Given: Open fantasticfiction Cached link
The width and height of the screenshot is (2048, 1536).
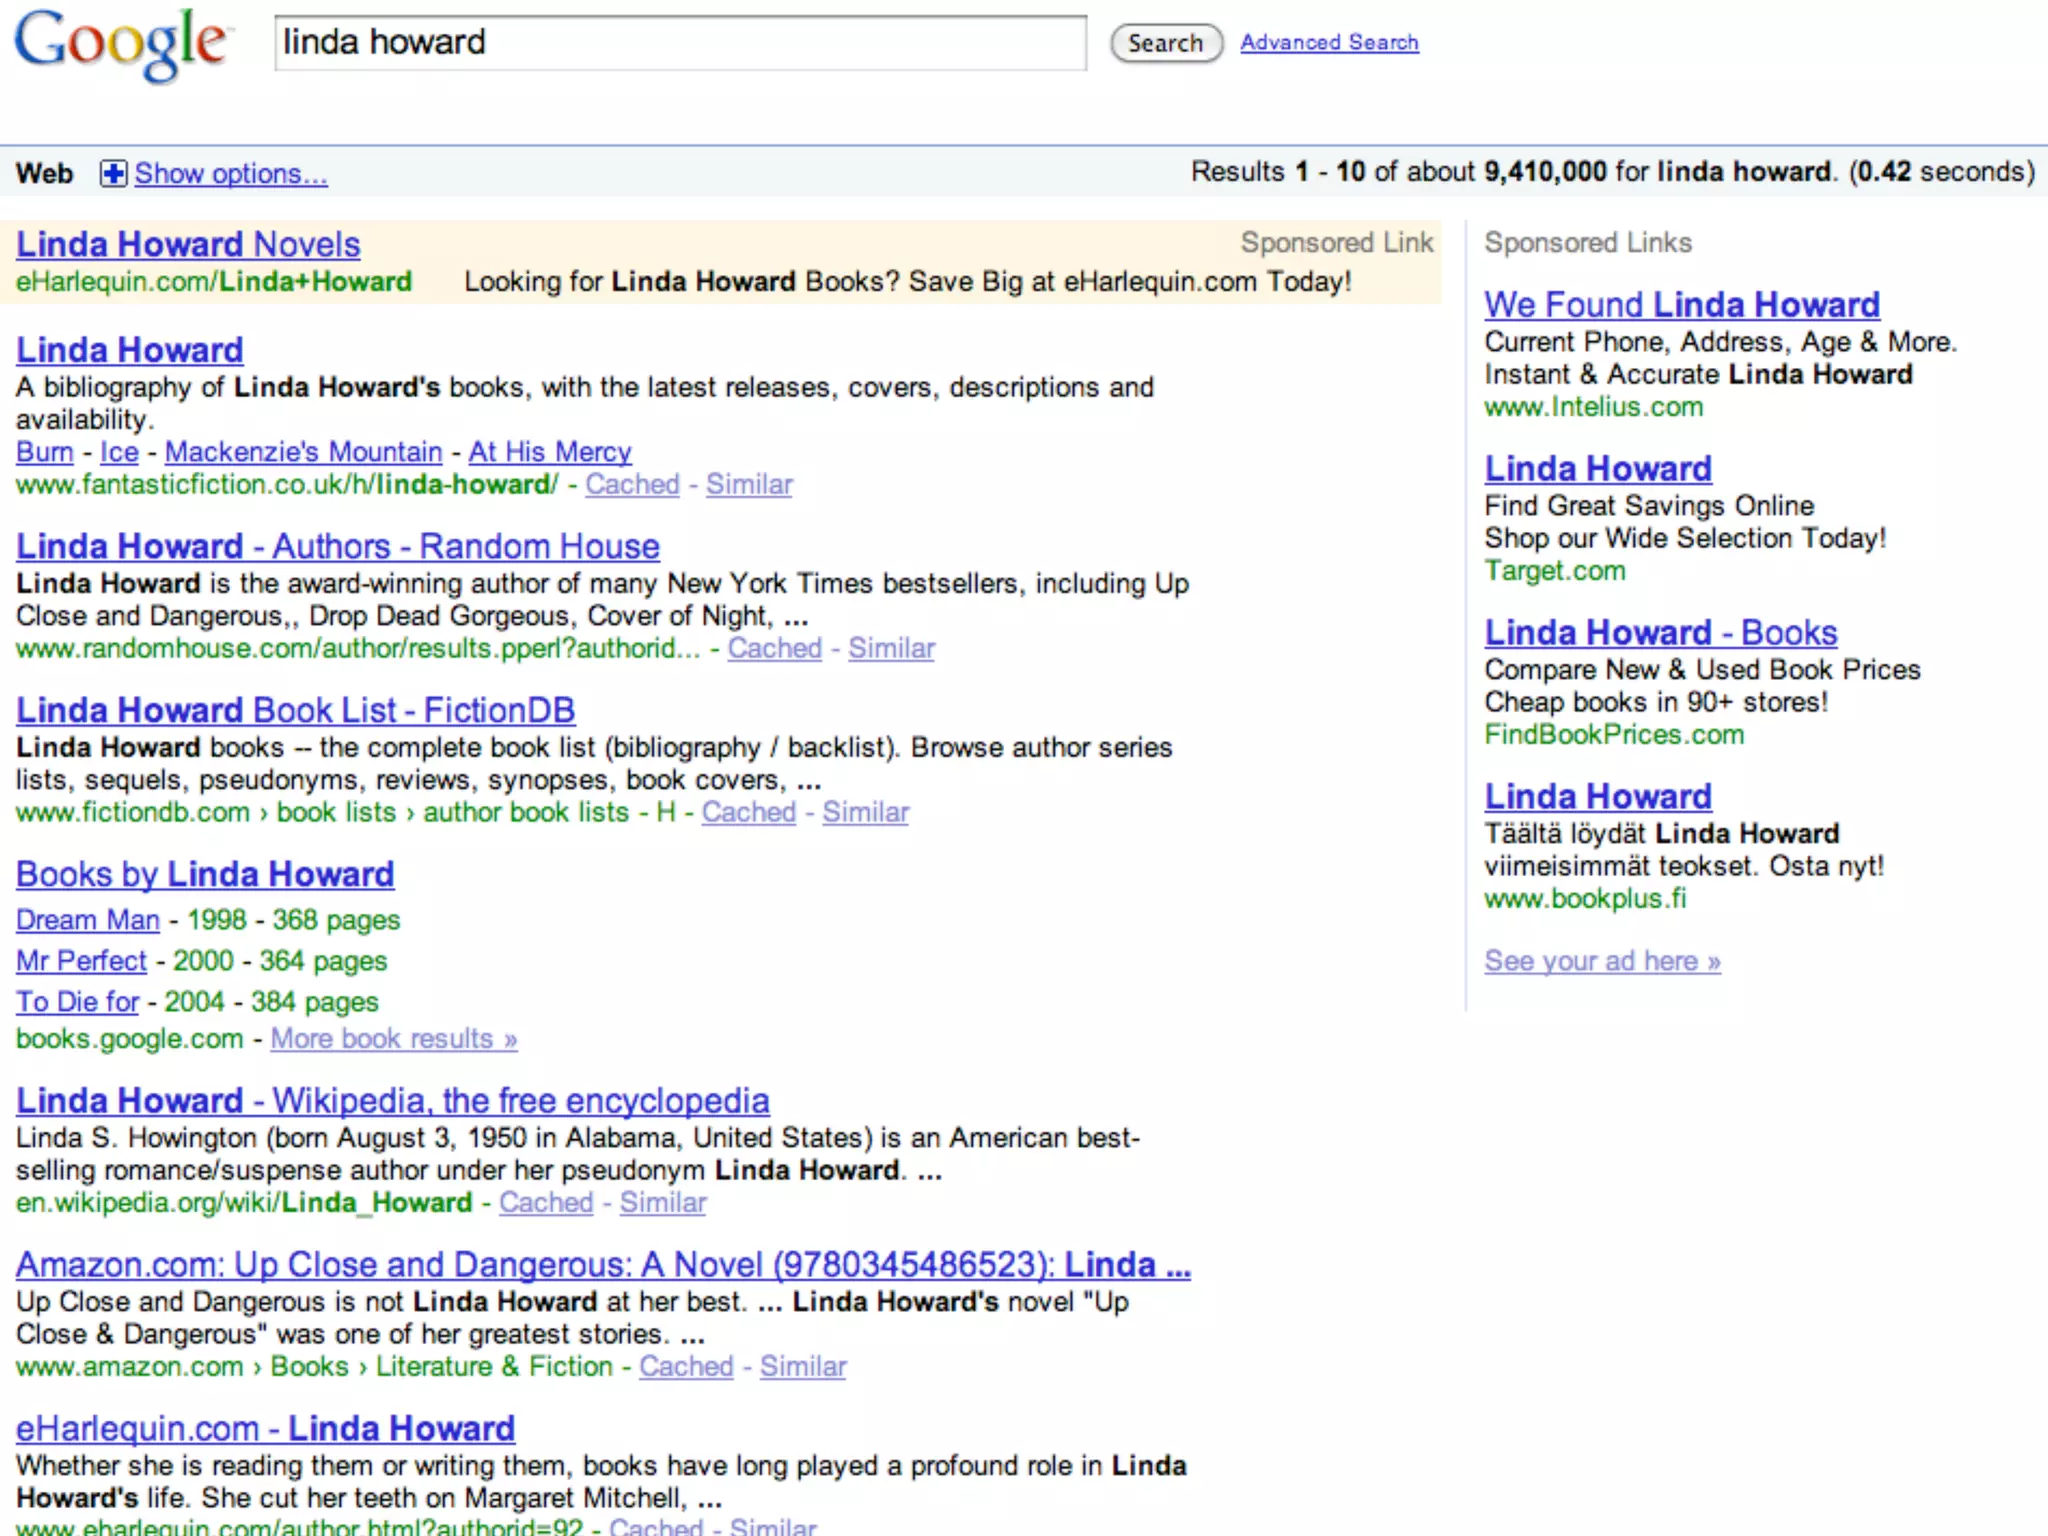Looking at the screenshot, I should click(x=632, y=485).
